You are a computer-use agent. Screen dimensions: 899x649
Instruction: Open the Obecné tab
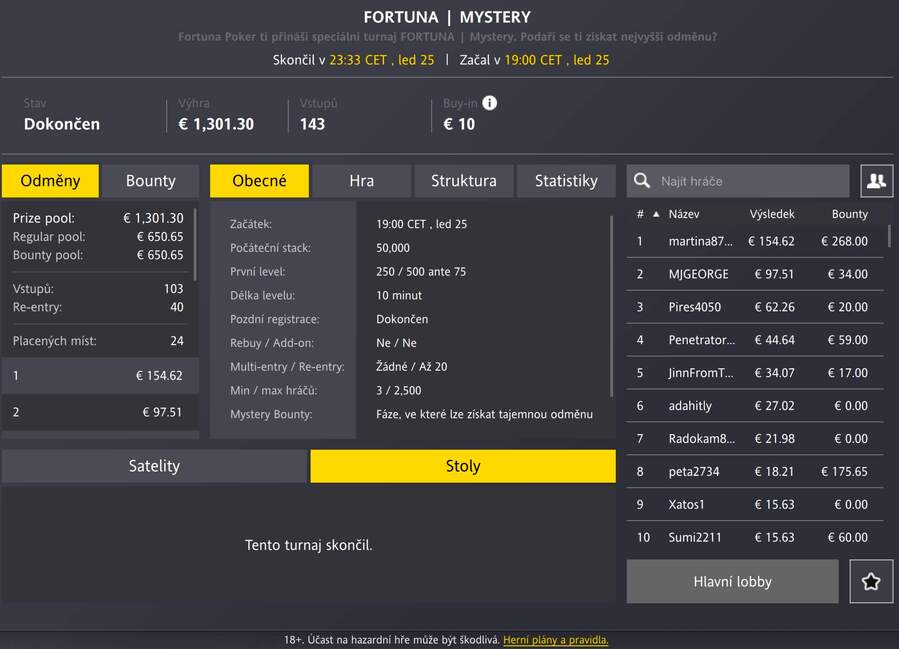point(259,181)
